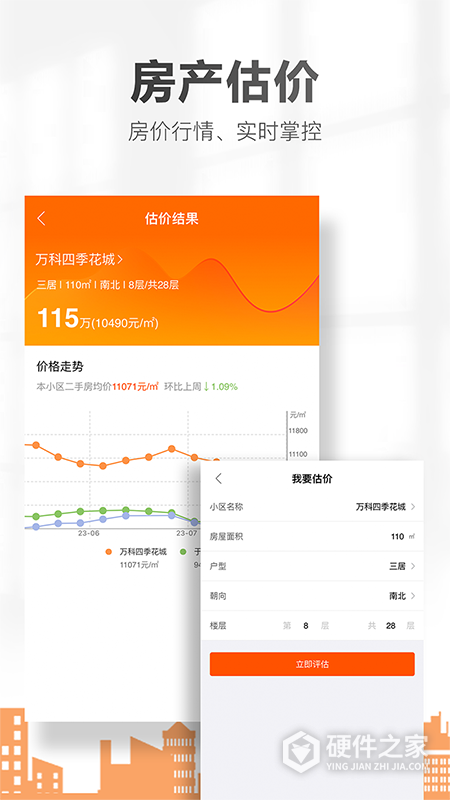Open the 户型 三居 selector
The image size is (450, 800).
(402, 566)
